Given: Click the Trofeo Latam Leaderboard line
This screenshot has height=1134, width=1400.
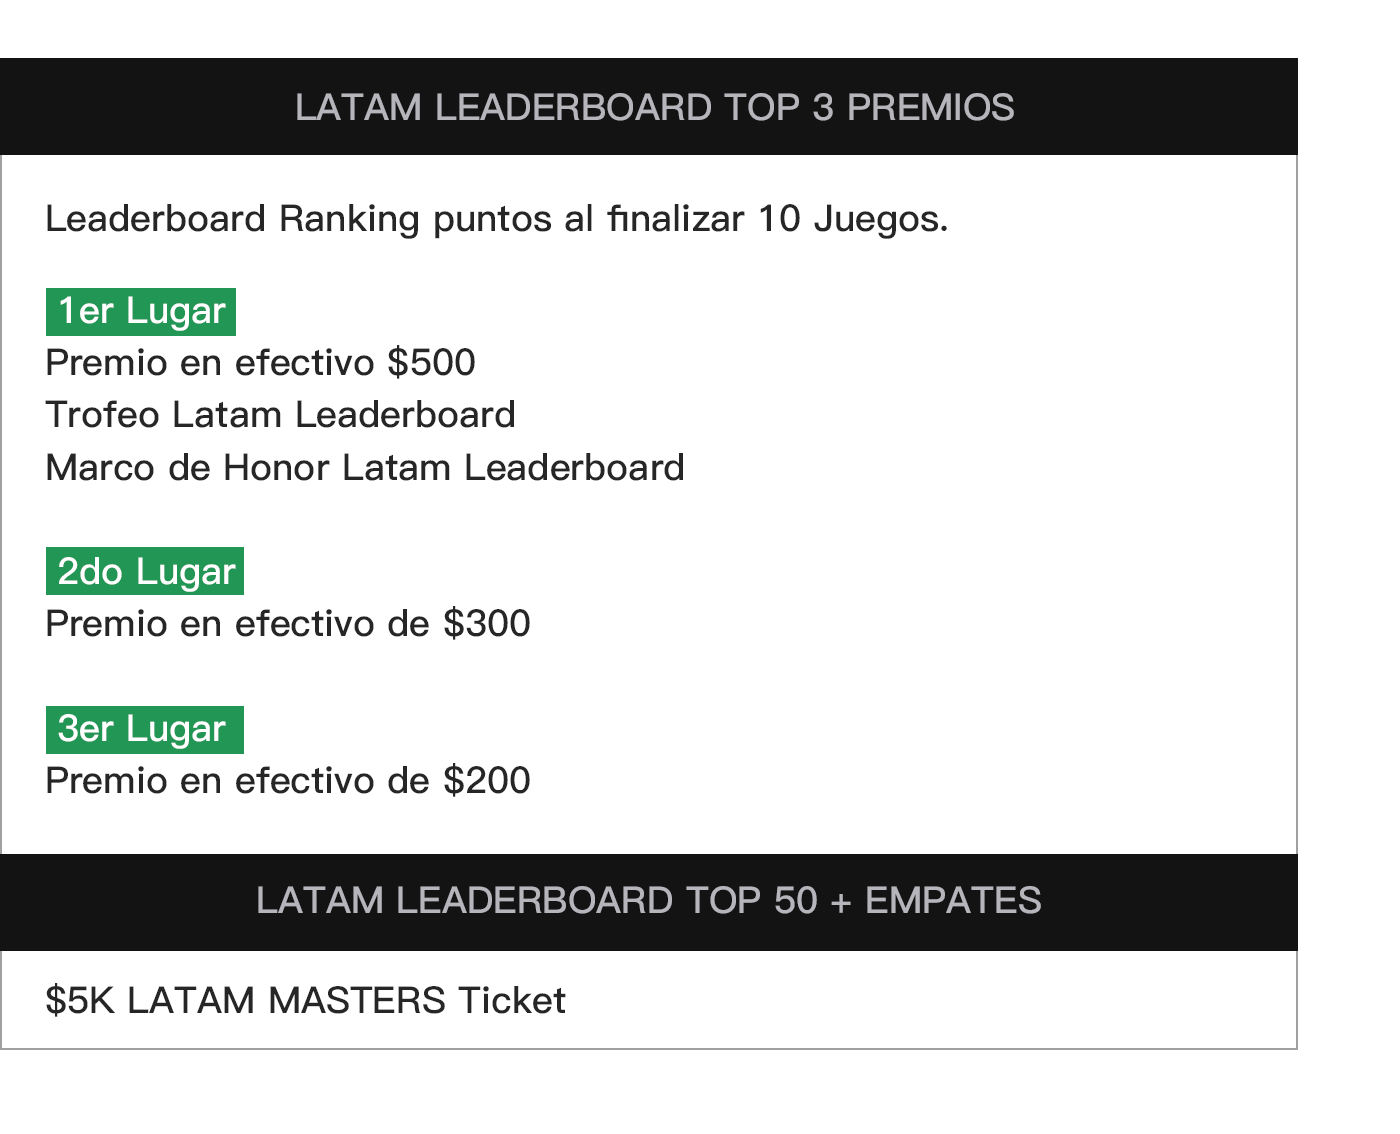Looking at the screenshot, I should click(x=281, y=415).
